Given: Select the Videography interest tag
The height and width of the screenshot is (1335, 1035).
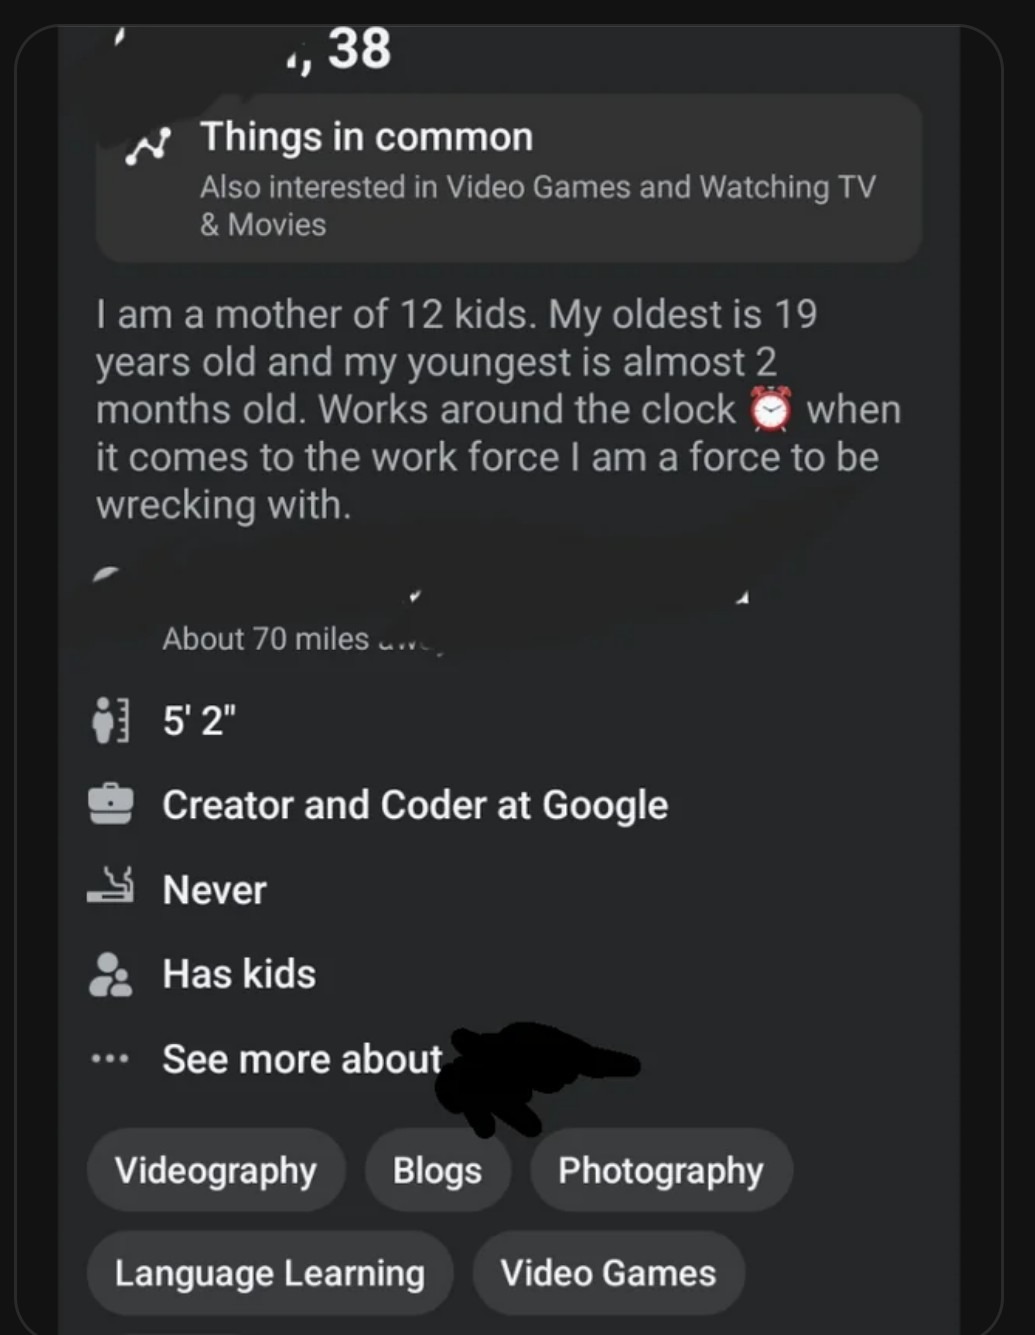Looking at the screenshot, I should [x=216, y=1170].
